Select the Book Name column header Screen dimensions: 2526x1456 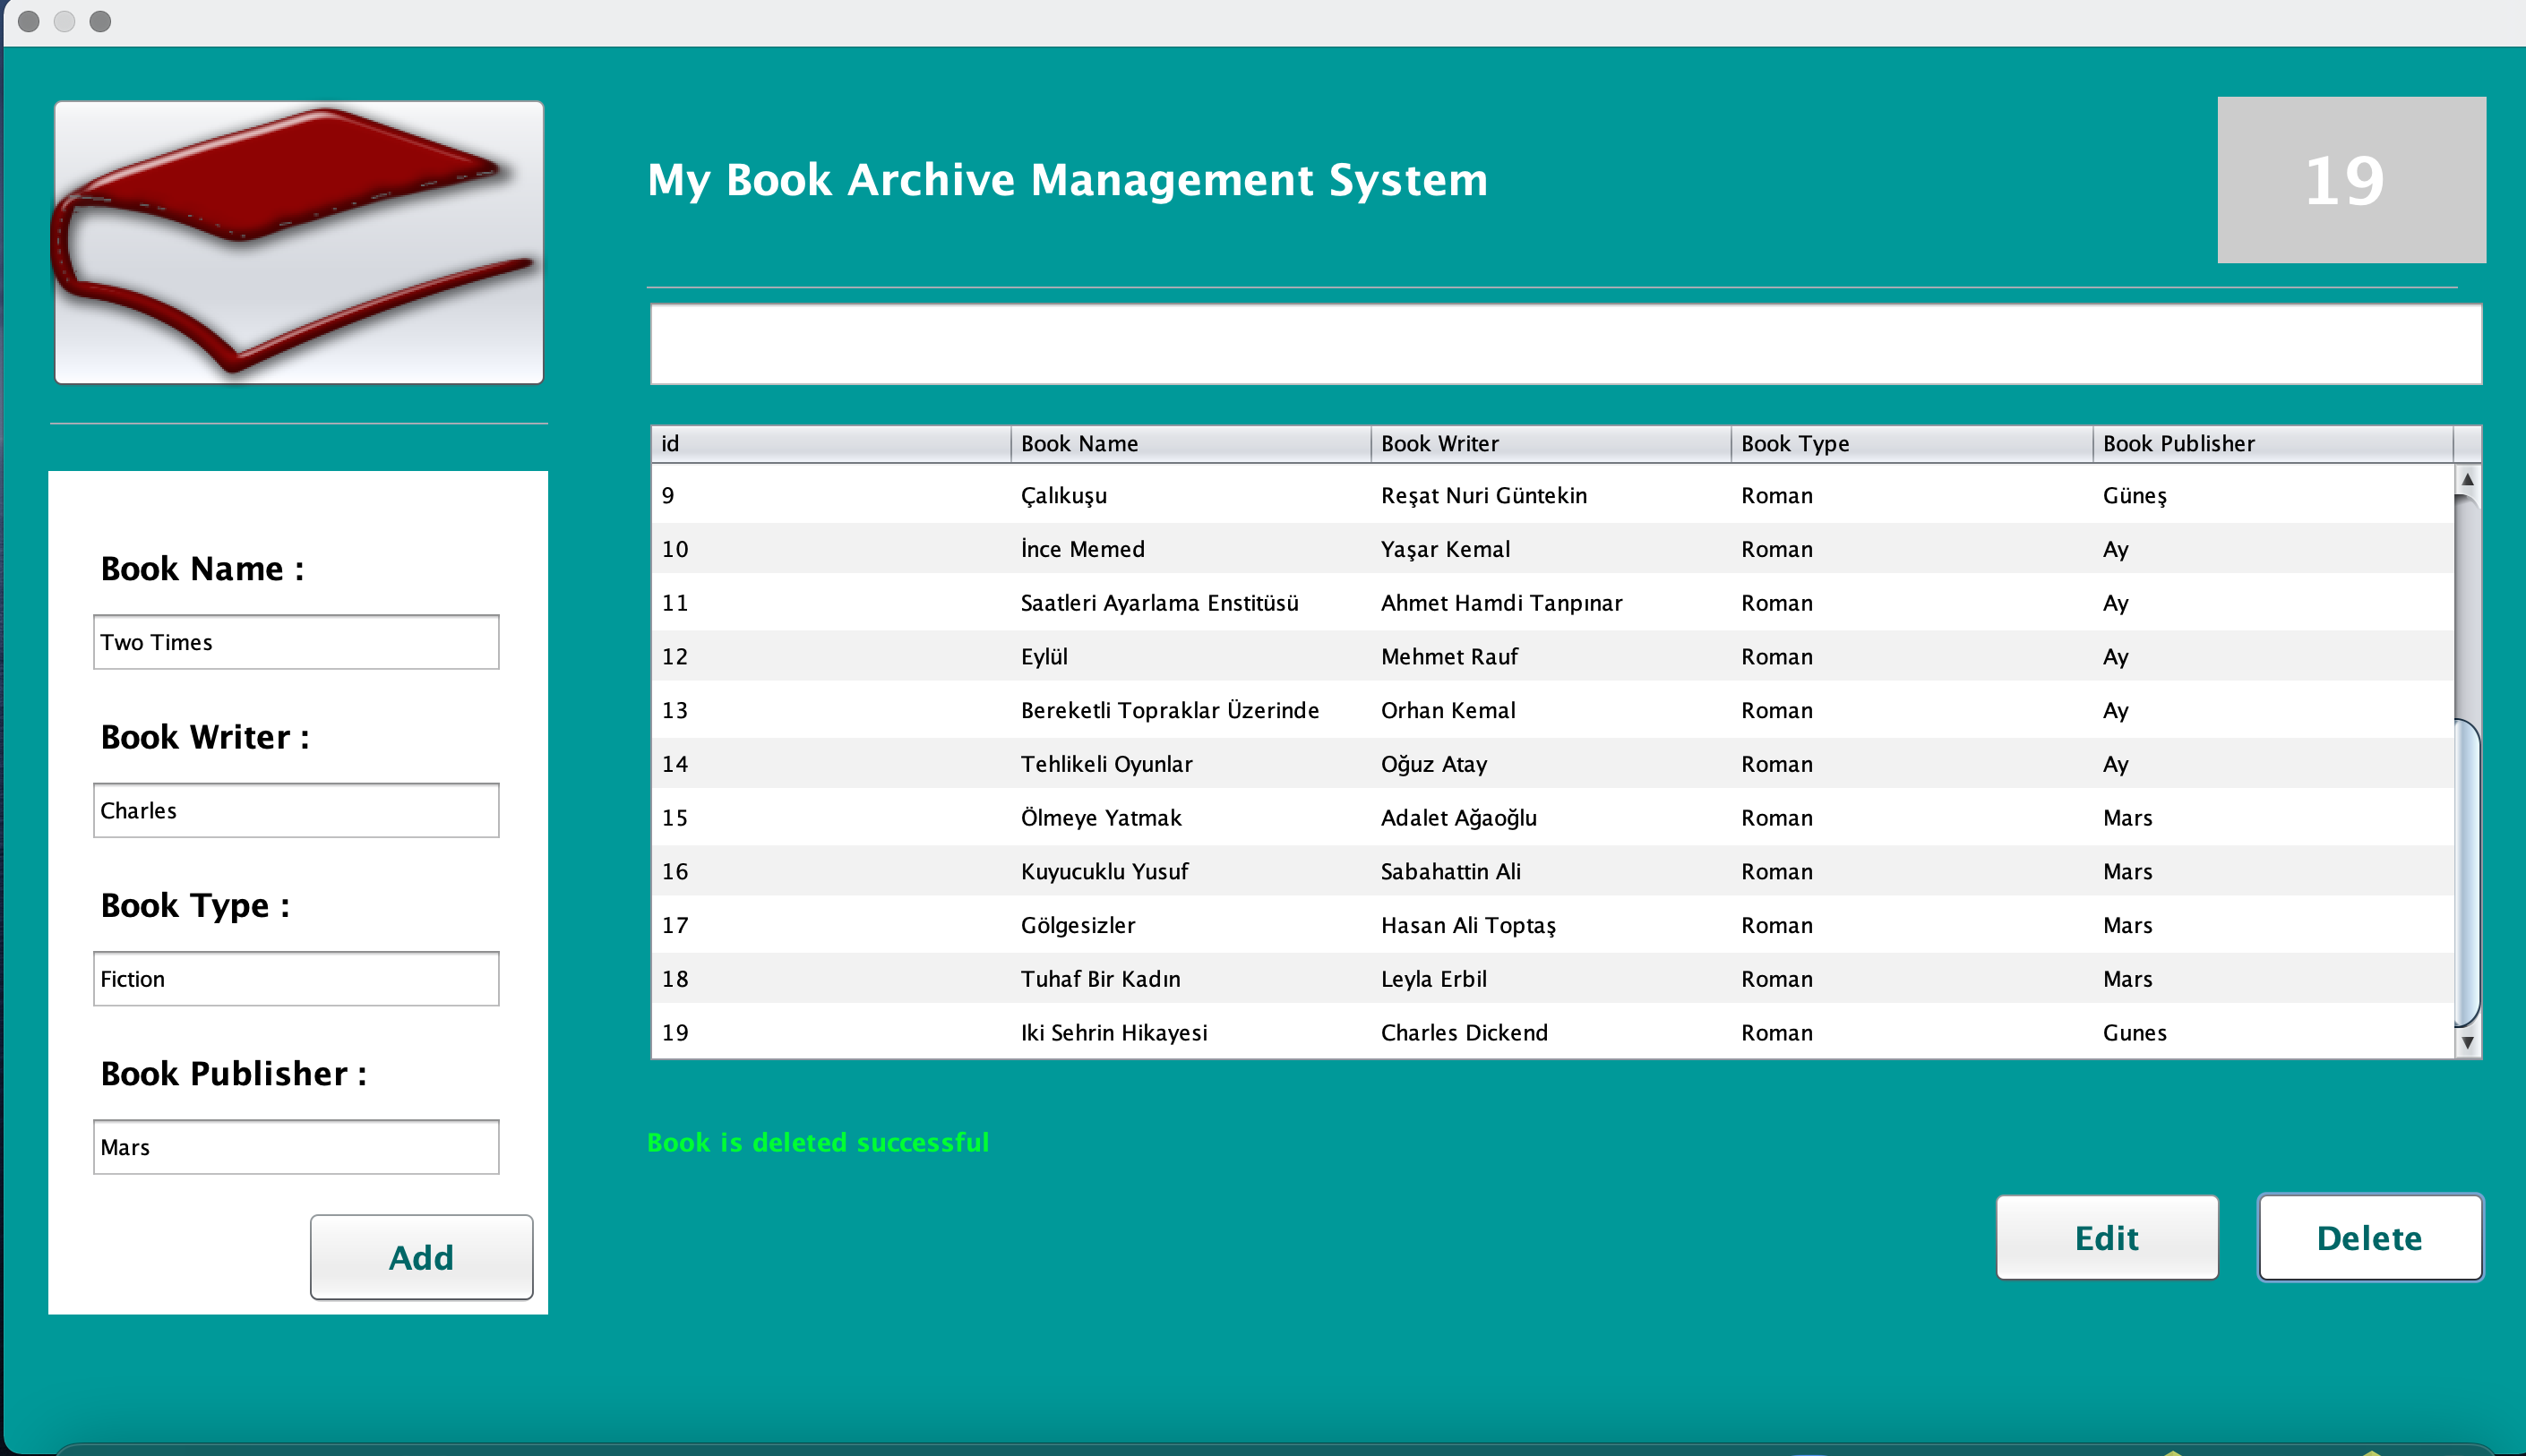pyautogui.click(x=1190, y=443)
